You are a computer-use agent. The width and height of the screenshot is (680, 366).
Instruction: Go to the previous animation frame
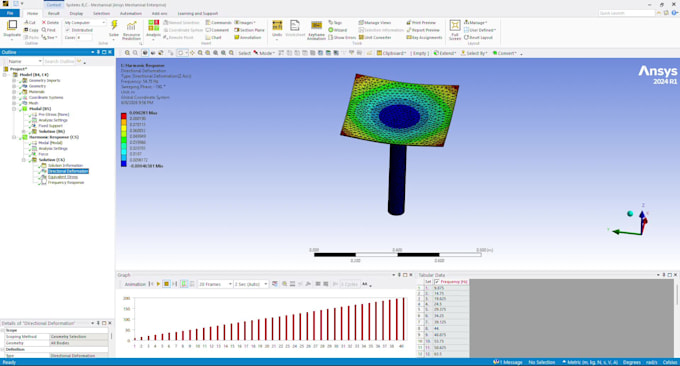[151, 284]
